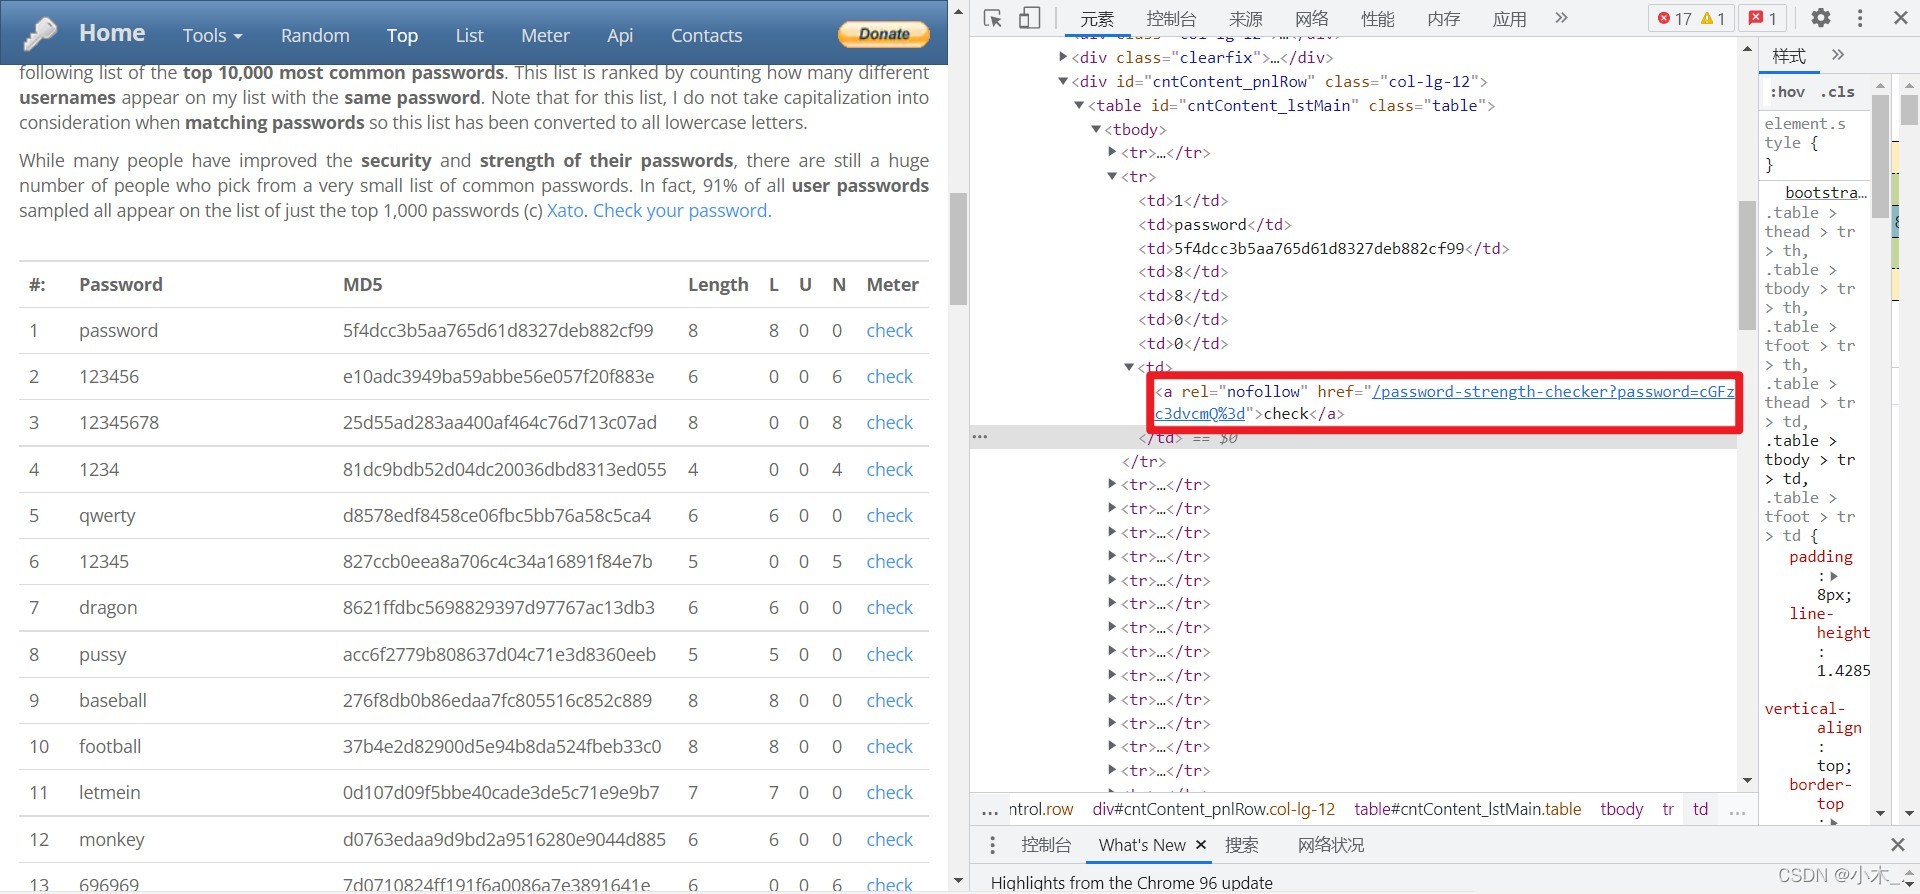This screenshot has width=1920, height=894.
Task: Open the Tools dropdown menu
Action: coord(212,35)
